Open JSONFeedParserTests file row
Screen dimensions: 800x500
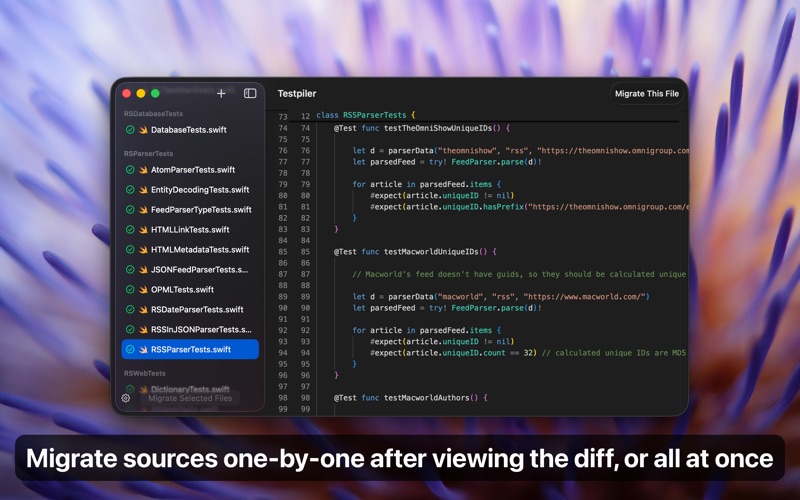tap(190, 269)
